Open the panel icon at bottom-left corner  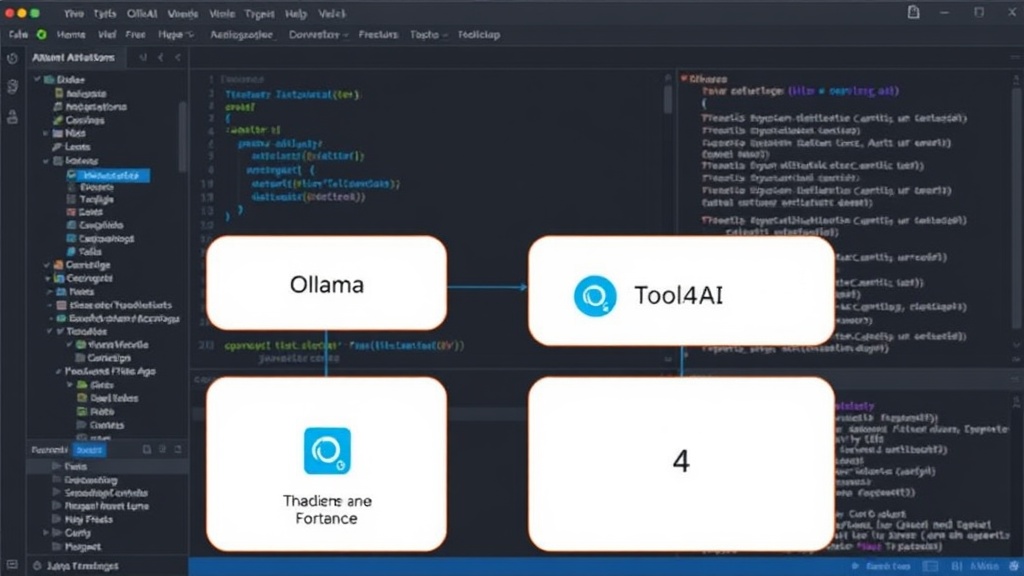point(12,564)
